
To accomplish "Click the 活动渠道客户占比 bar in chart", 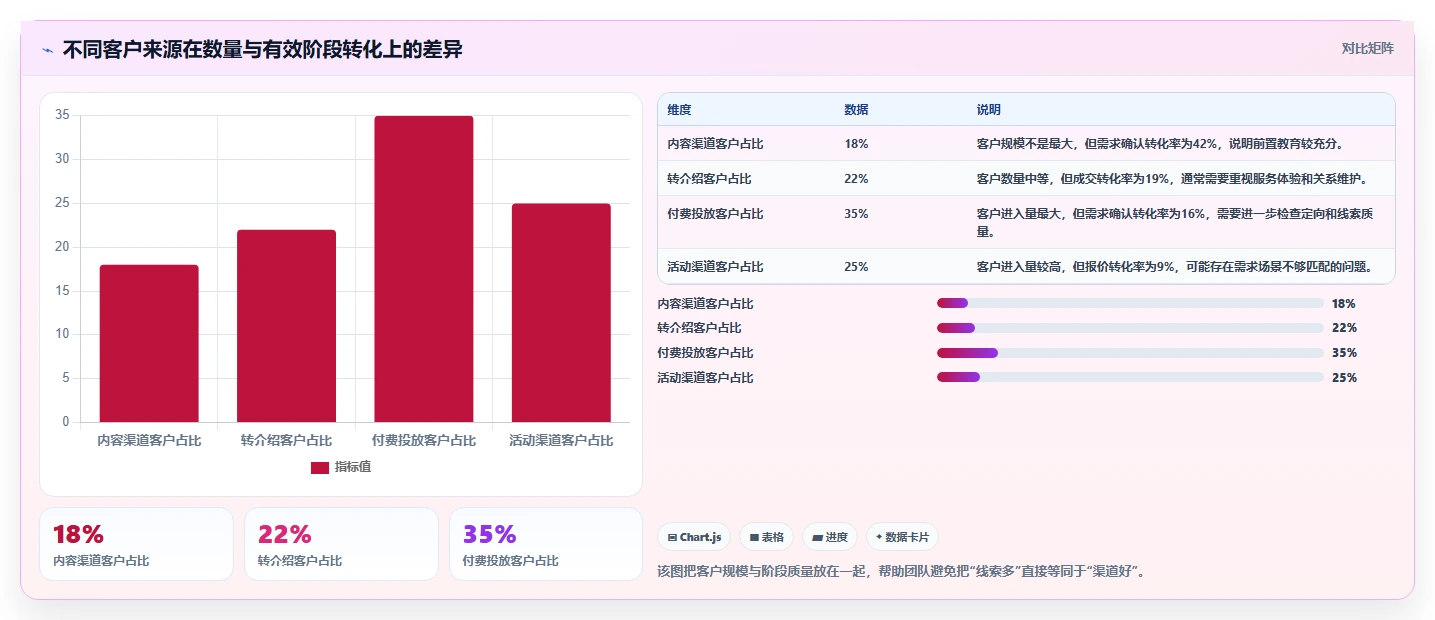I will pyautogui.click(x=561, y=313).
